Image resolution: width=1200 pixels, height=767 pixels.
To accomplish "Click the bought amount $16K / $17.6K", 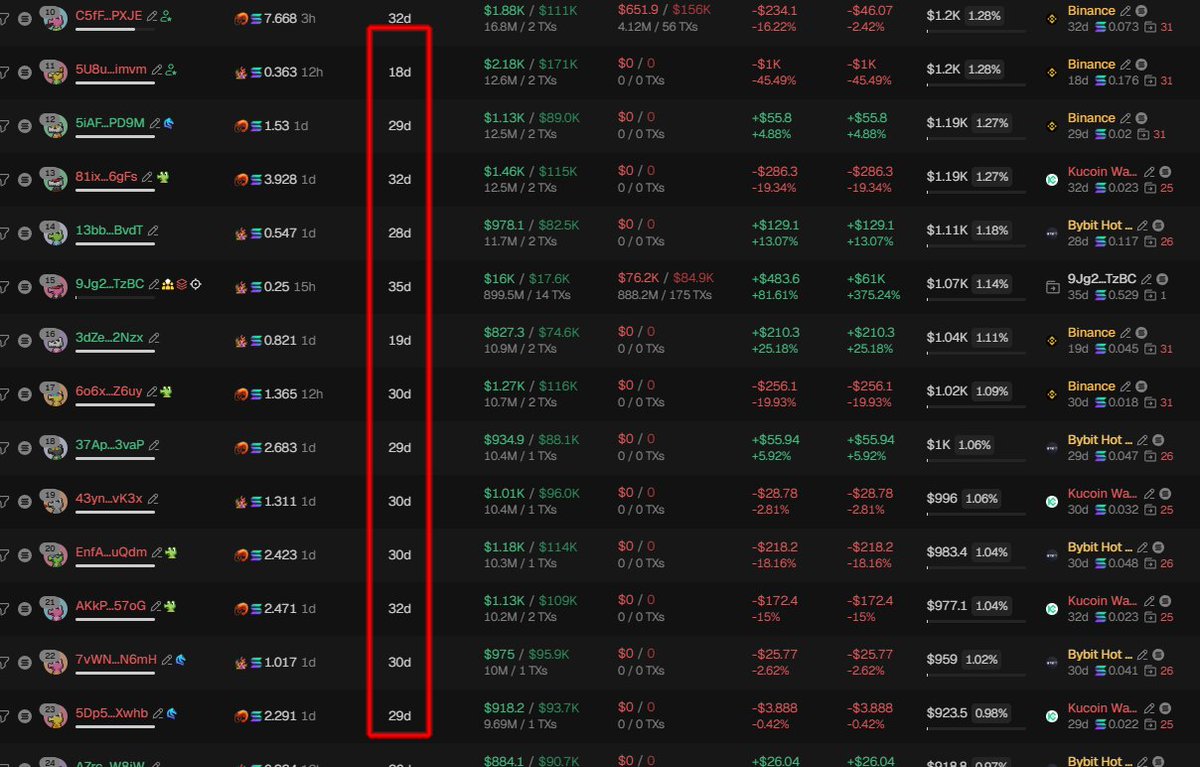I will 527,278.
